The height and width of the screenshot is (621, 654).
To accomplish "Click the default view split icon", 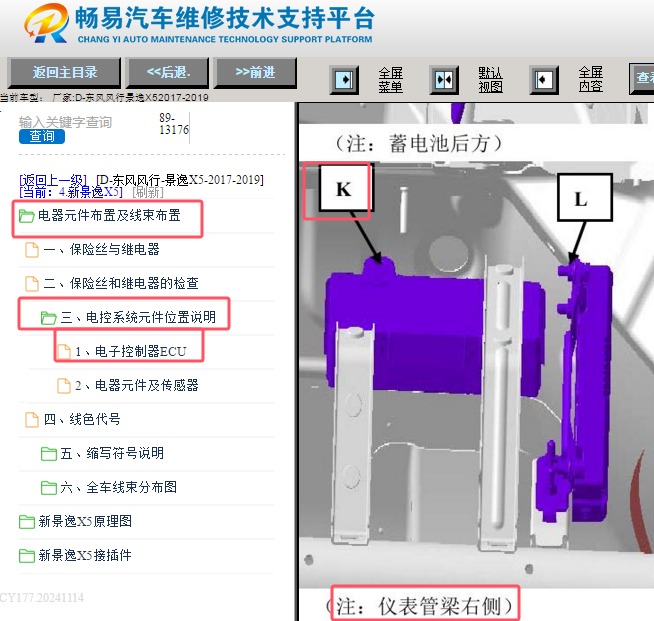I will click(x=444, y=79).
